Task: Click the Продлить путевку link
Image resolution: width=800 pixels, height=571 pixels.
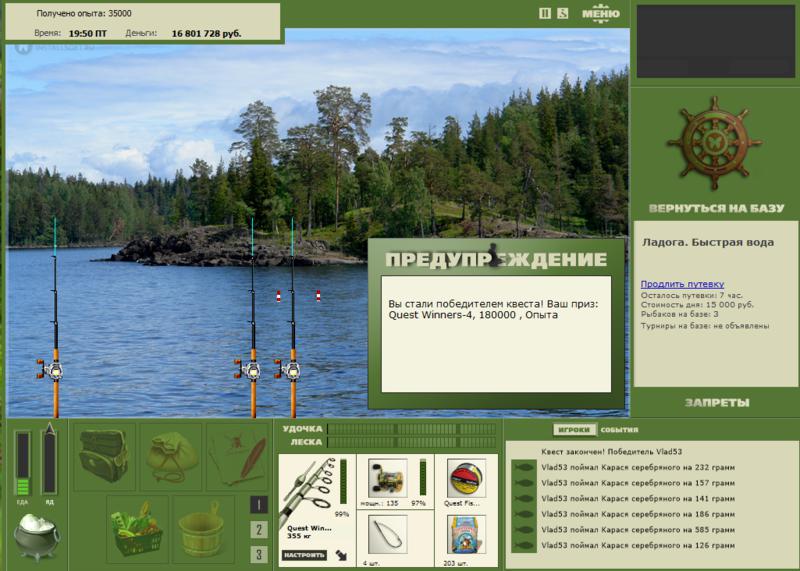Action: pyautogui.click(x=682, y=284)
